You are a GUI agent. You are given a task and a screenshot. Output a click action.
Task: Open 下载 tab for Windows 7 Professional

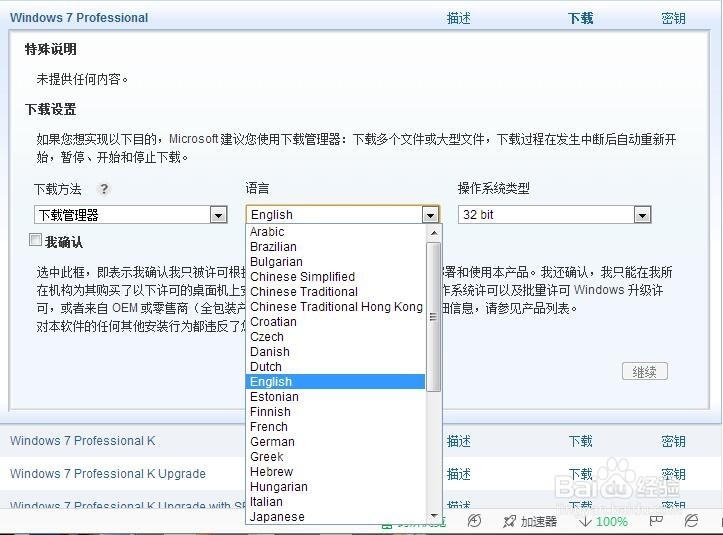point(580,18)
